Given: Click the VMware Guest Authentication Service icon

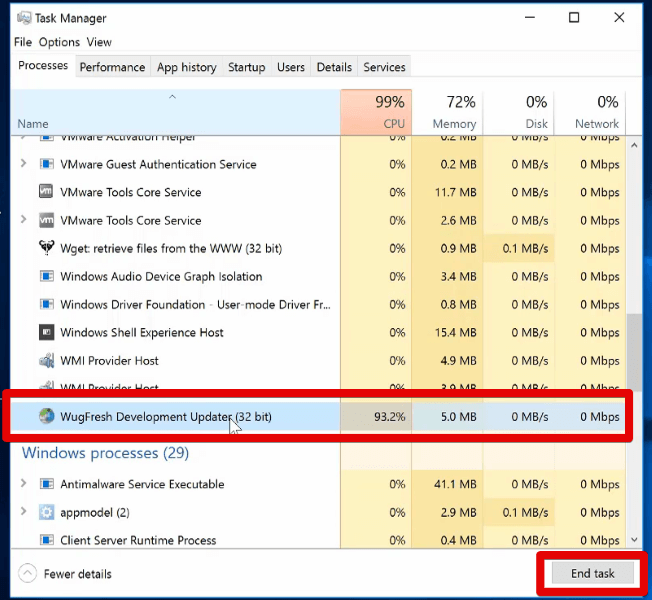Looking at the screenshot, I should [47, 164].
